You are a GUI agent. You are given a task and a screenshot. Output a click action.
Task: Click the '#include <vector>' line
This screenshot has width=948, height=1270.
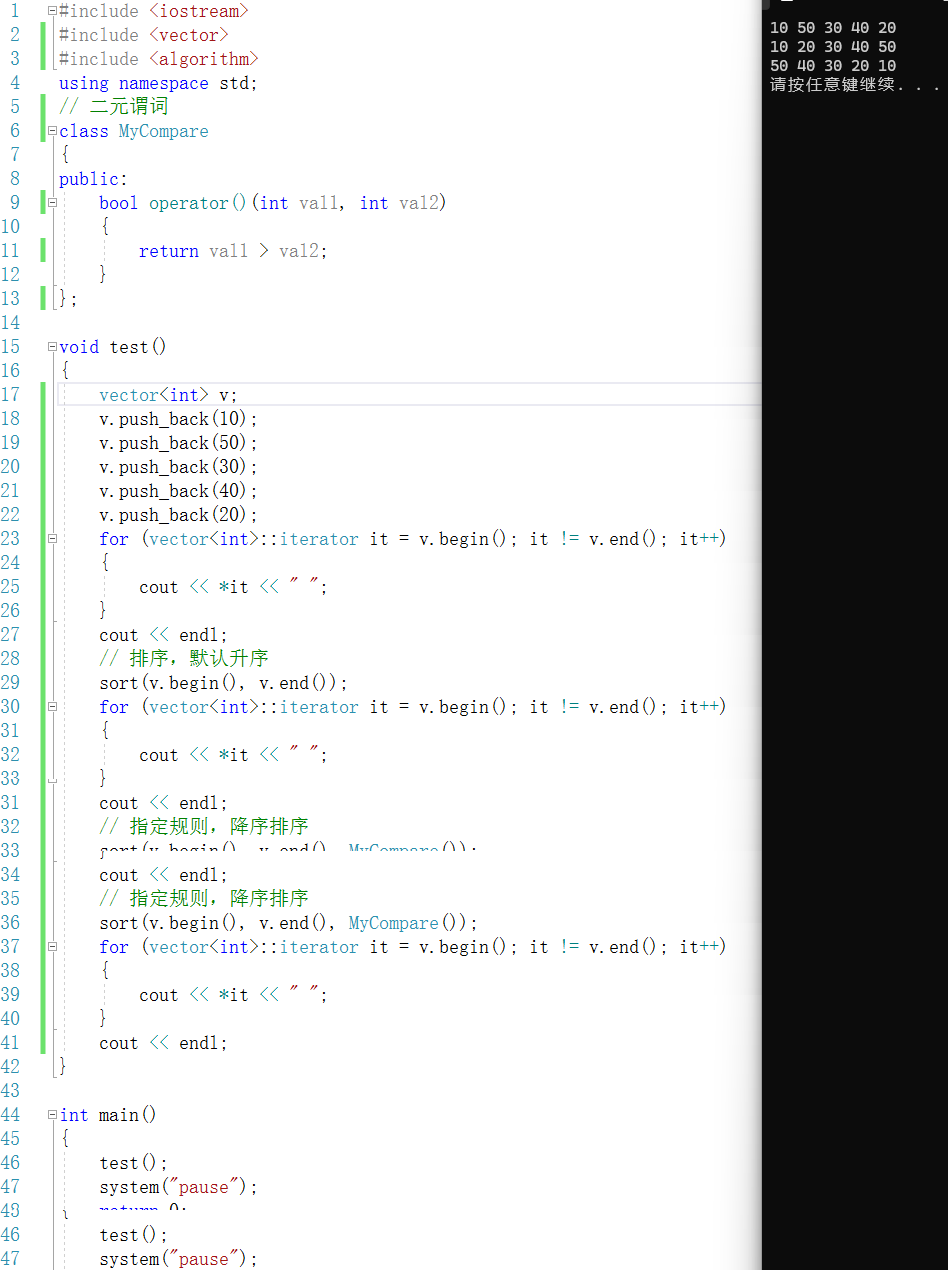(143, 35)
